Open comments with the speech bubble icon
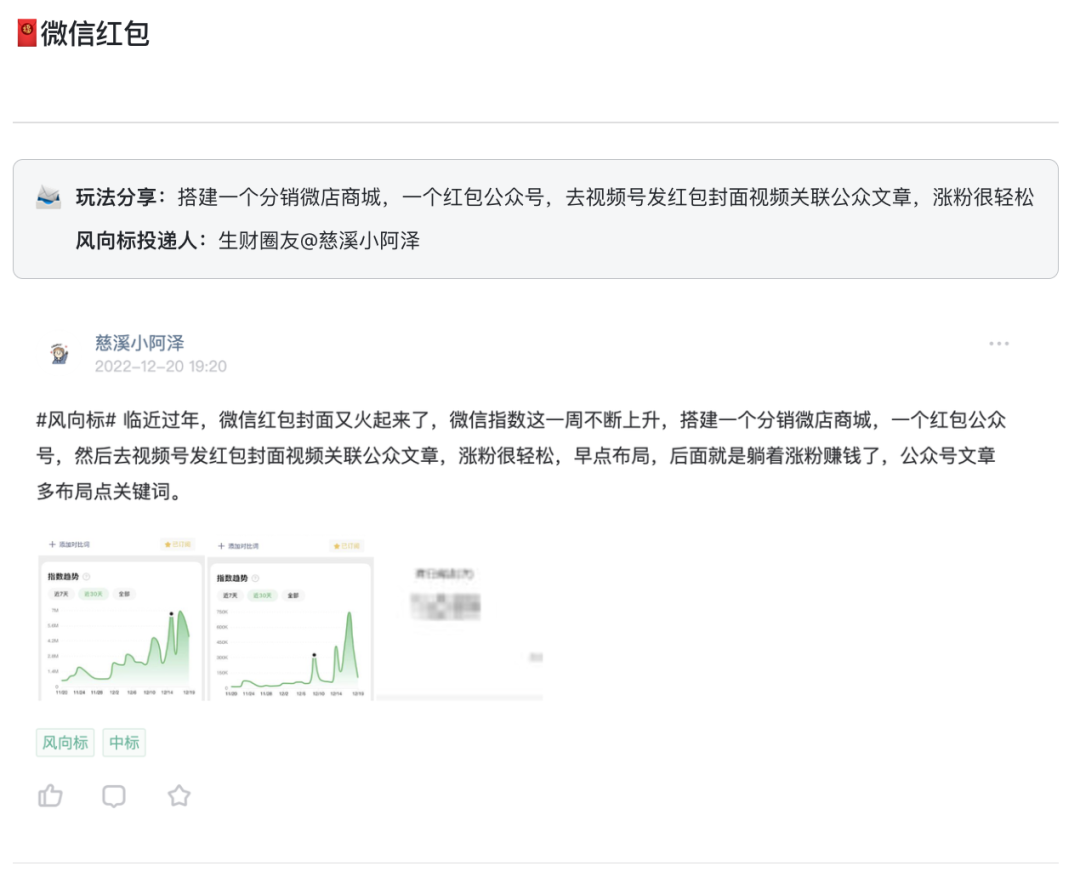This screenshot has height=883, width=1080. [114, 796]
